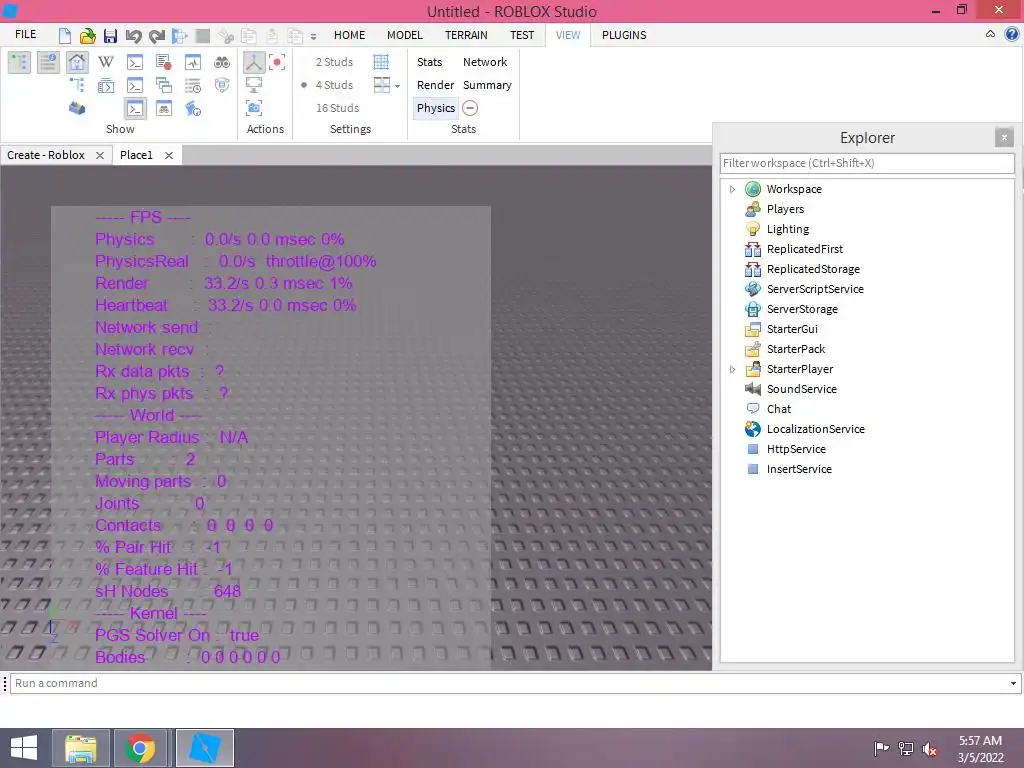Viewport: 1024px width, 768px height.
Task: Select SoundService in the Explorer
Action: (801, 389)
